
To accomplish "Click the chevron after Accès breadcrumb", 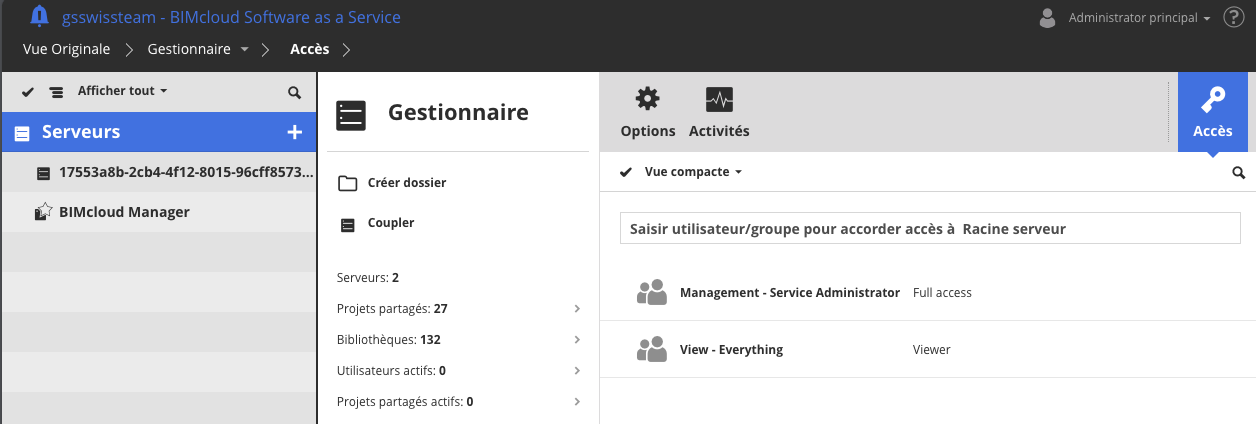I will pos(346,48).
